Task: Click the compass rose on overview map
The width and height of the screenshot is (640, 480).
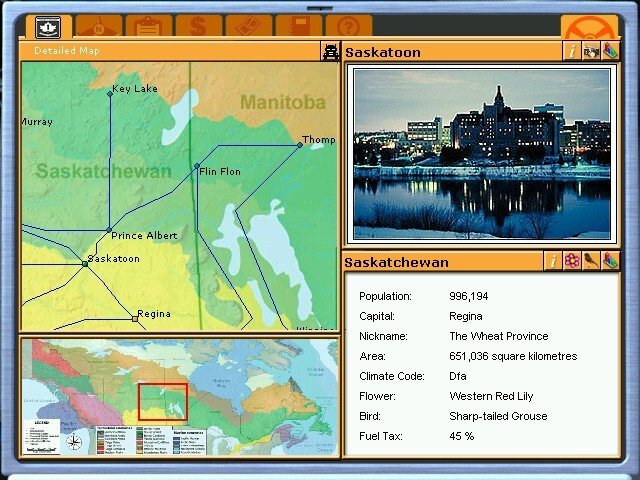Action: (x=74, y=442)
